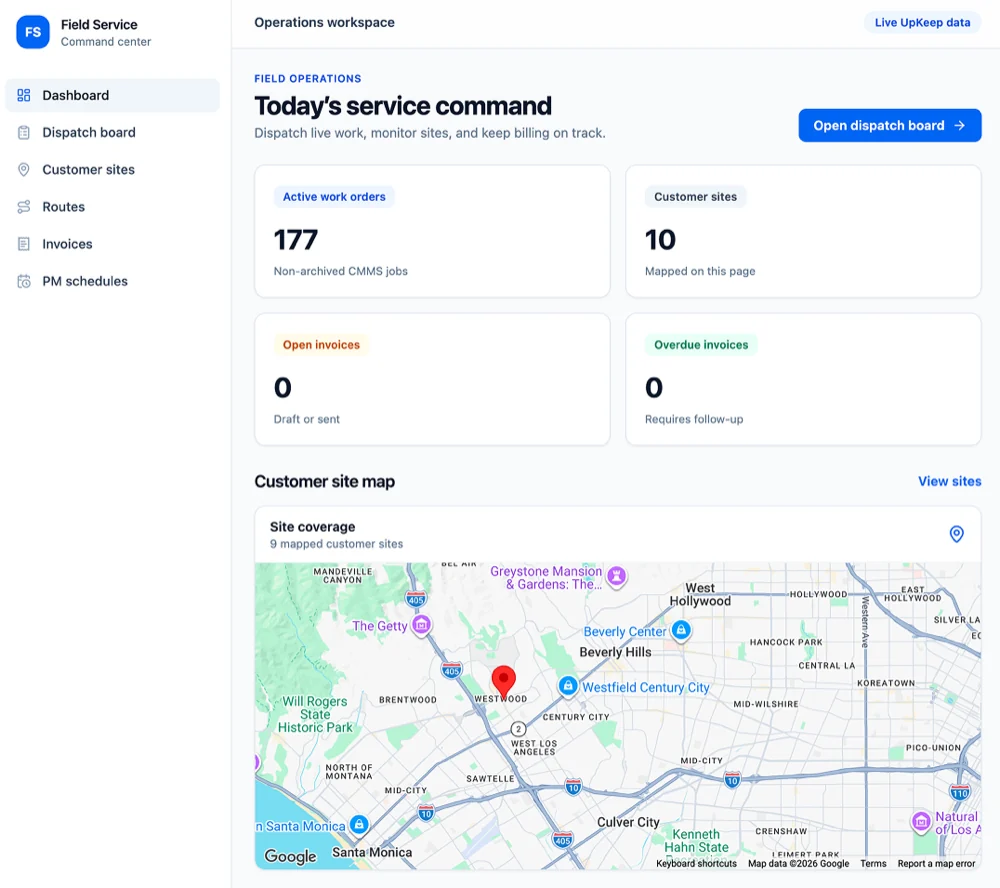Click the Active work orders card
Viewport: 1000px width, 888px height.
(432, 232)
